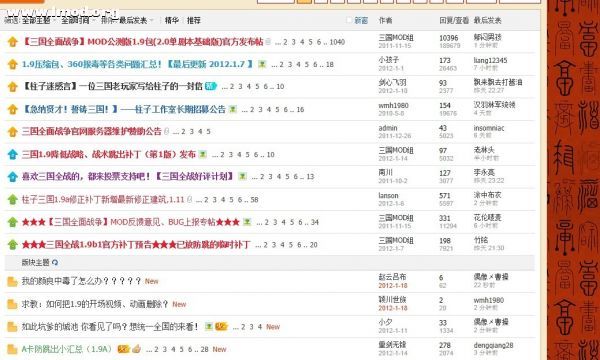Viewport: 600px width, 360px height.
Task: Open thread 一位三国老玩家写给柱子的一封信
Action: tap(112, 86)
